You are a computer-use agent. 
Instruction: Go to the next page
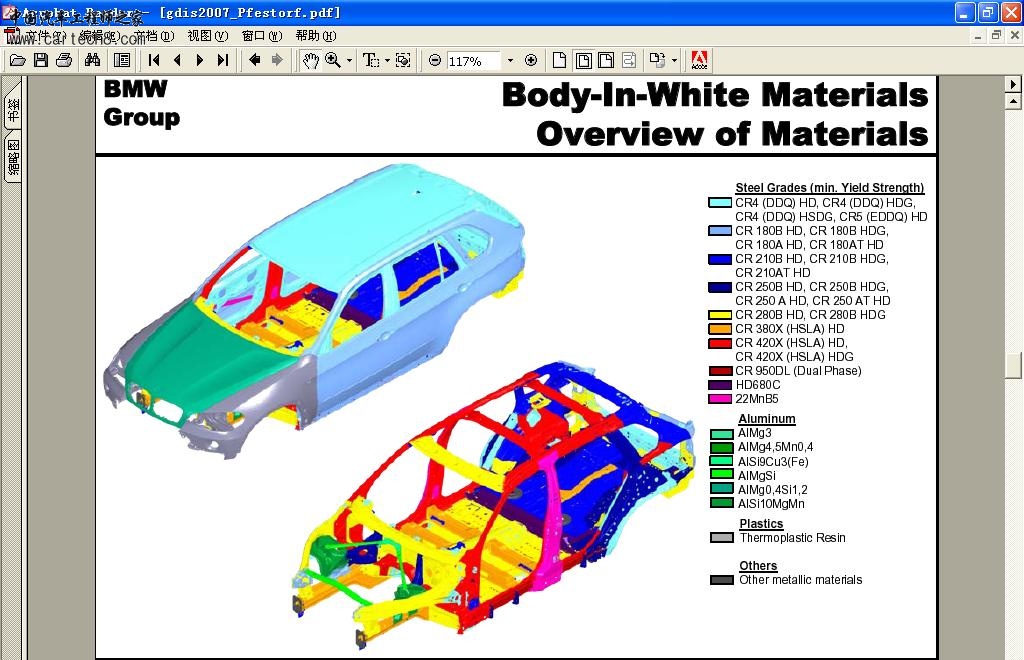coord(200,61)
